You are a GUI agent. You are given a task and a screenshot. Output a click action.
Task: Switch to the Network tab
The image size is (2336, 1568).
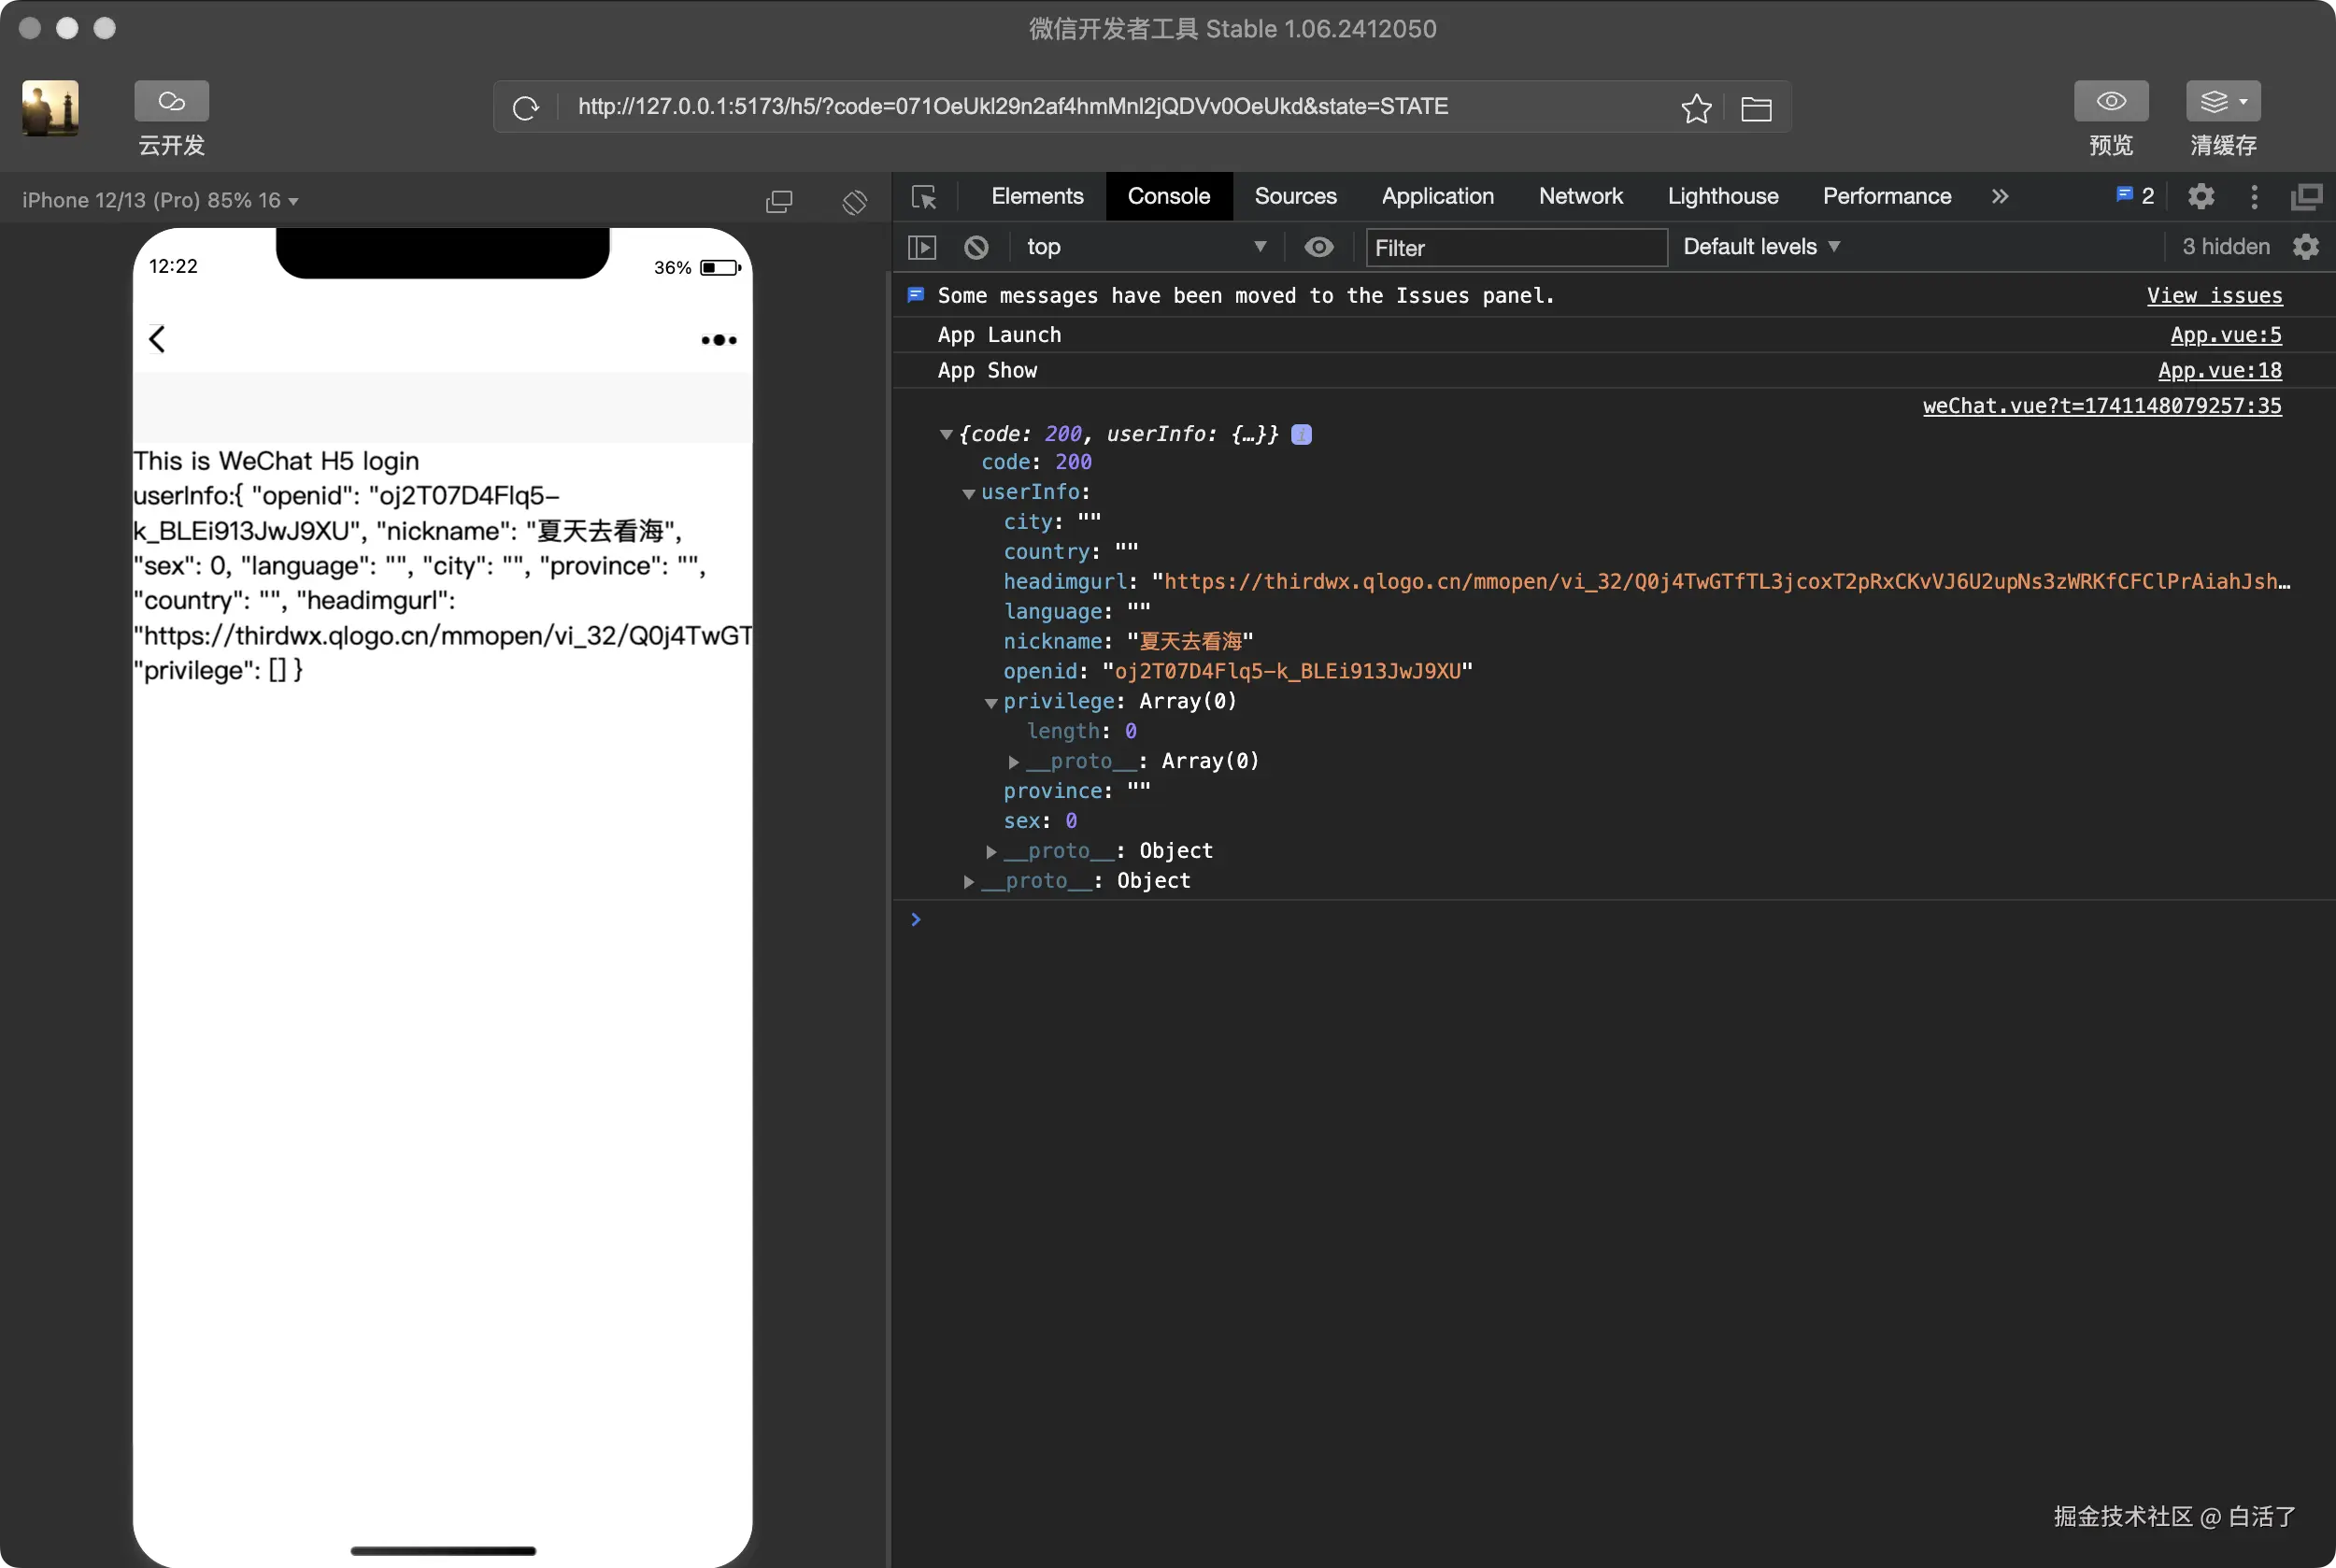pos(1580,196)
